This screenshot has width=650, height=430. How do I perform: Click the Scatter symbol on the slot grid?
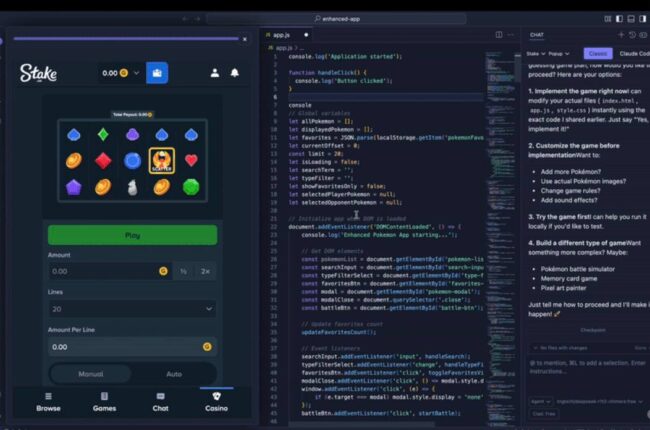click(x=161, y=160)
